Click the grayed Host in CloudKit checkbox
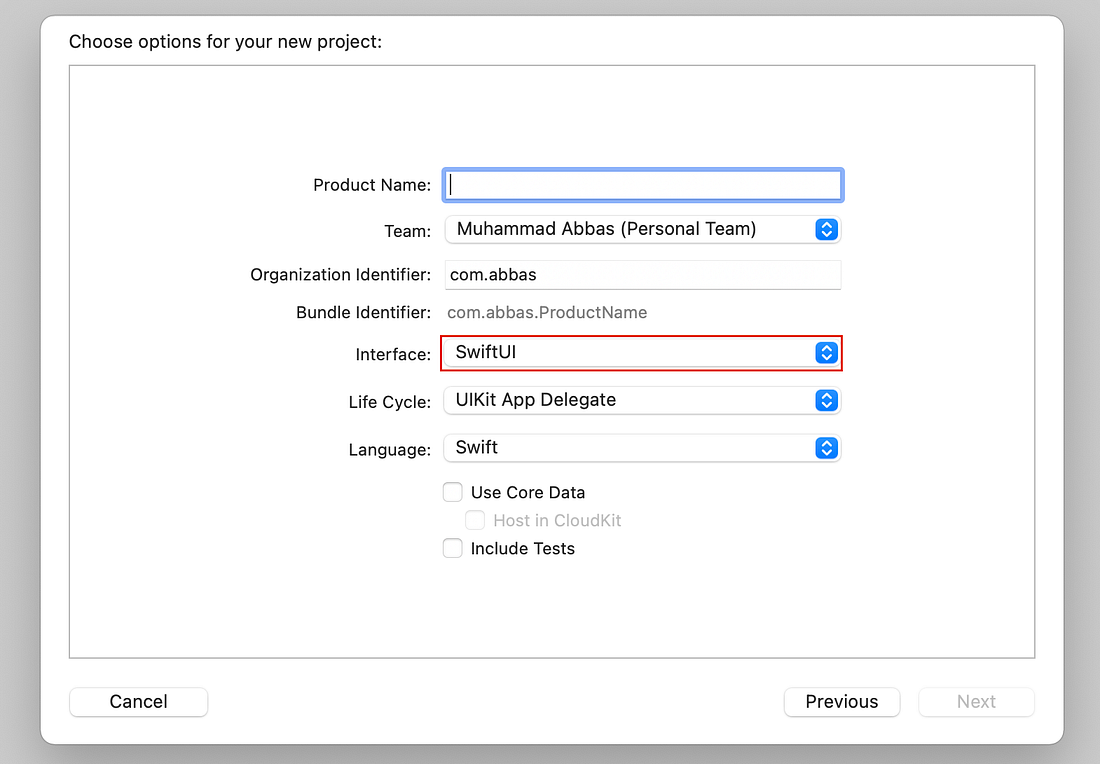 tap(475, 520)
